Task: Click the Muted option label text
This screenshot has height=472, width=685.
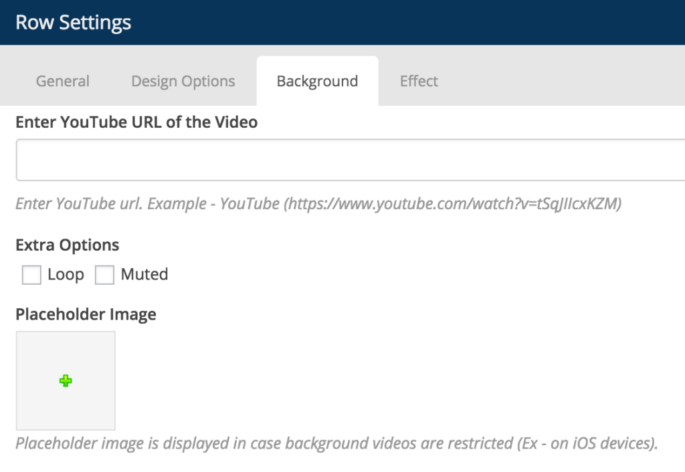Action: 144,274
